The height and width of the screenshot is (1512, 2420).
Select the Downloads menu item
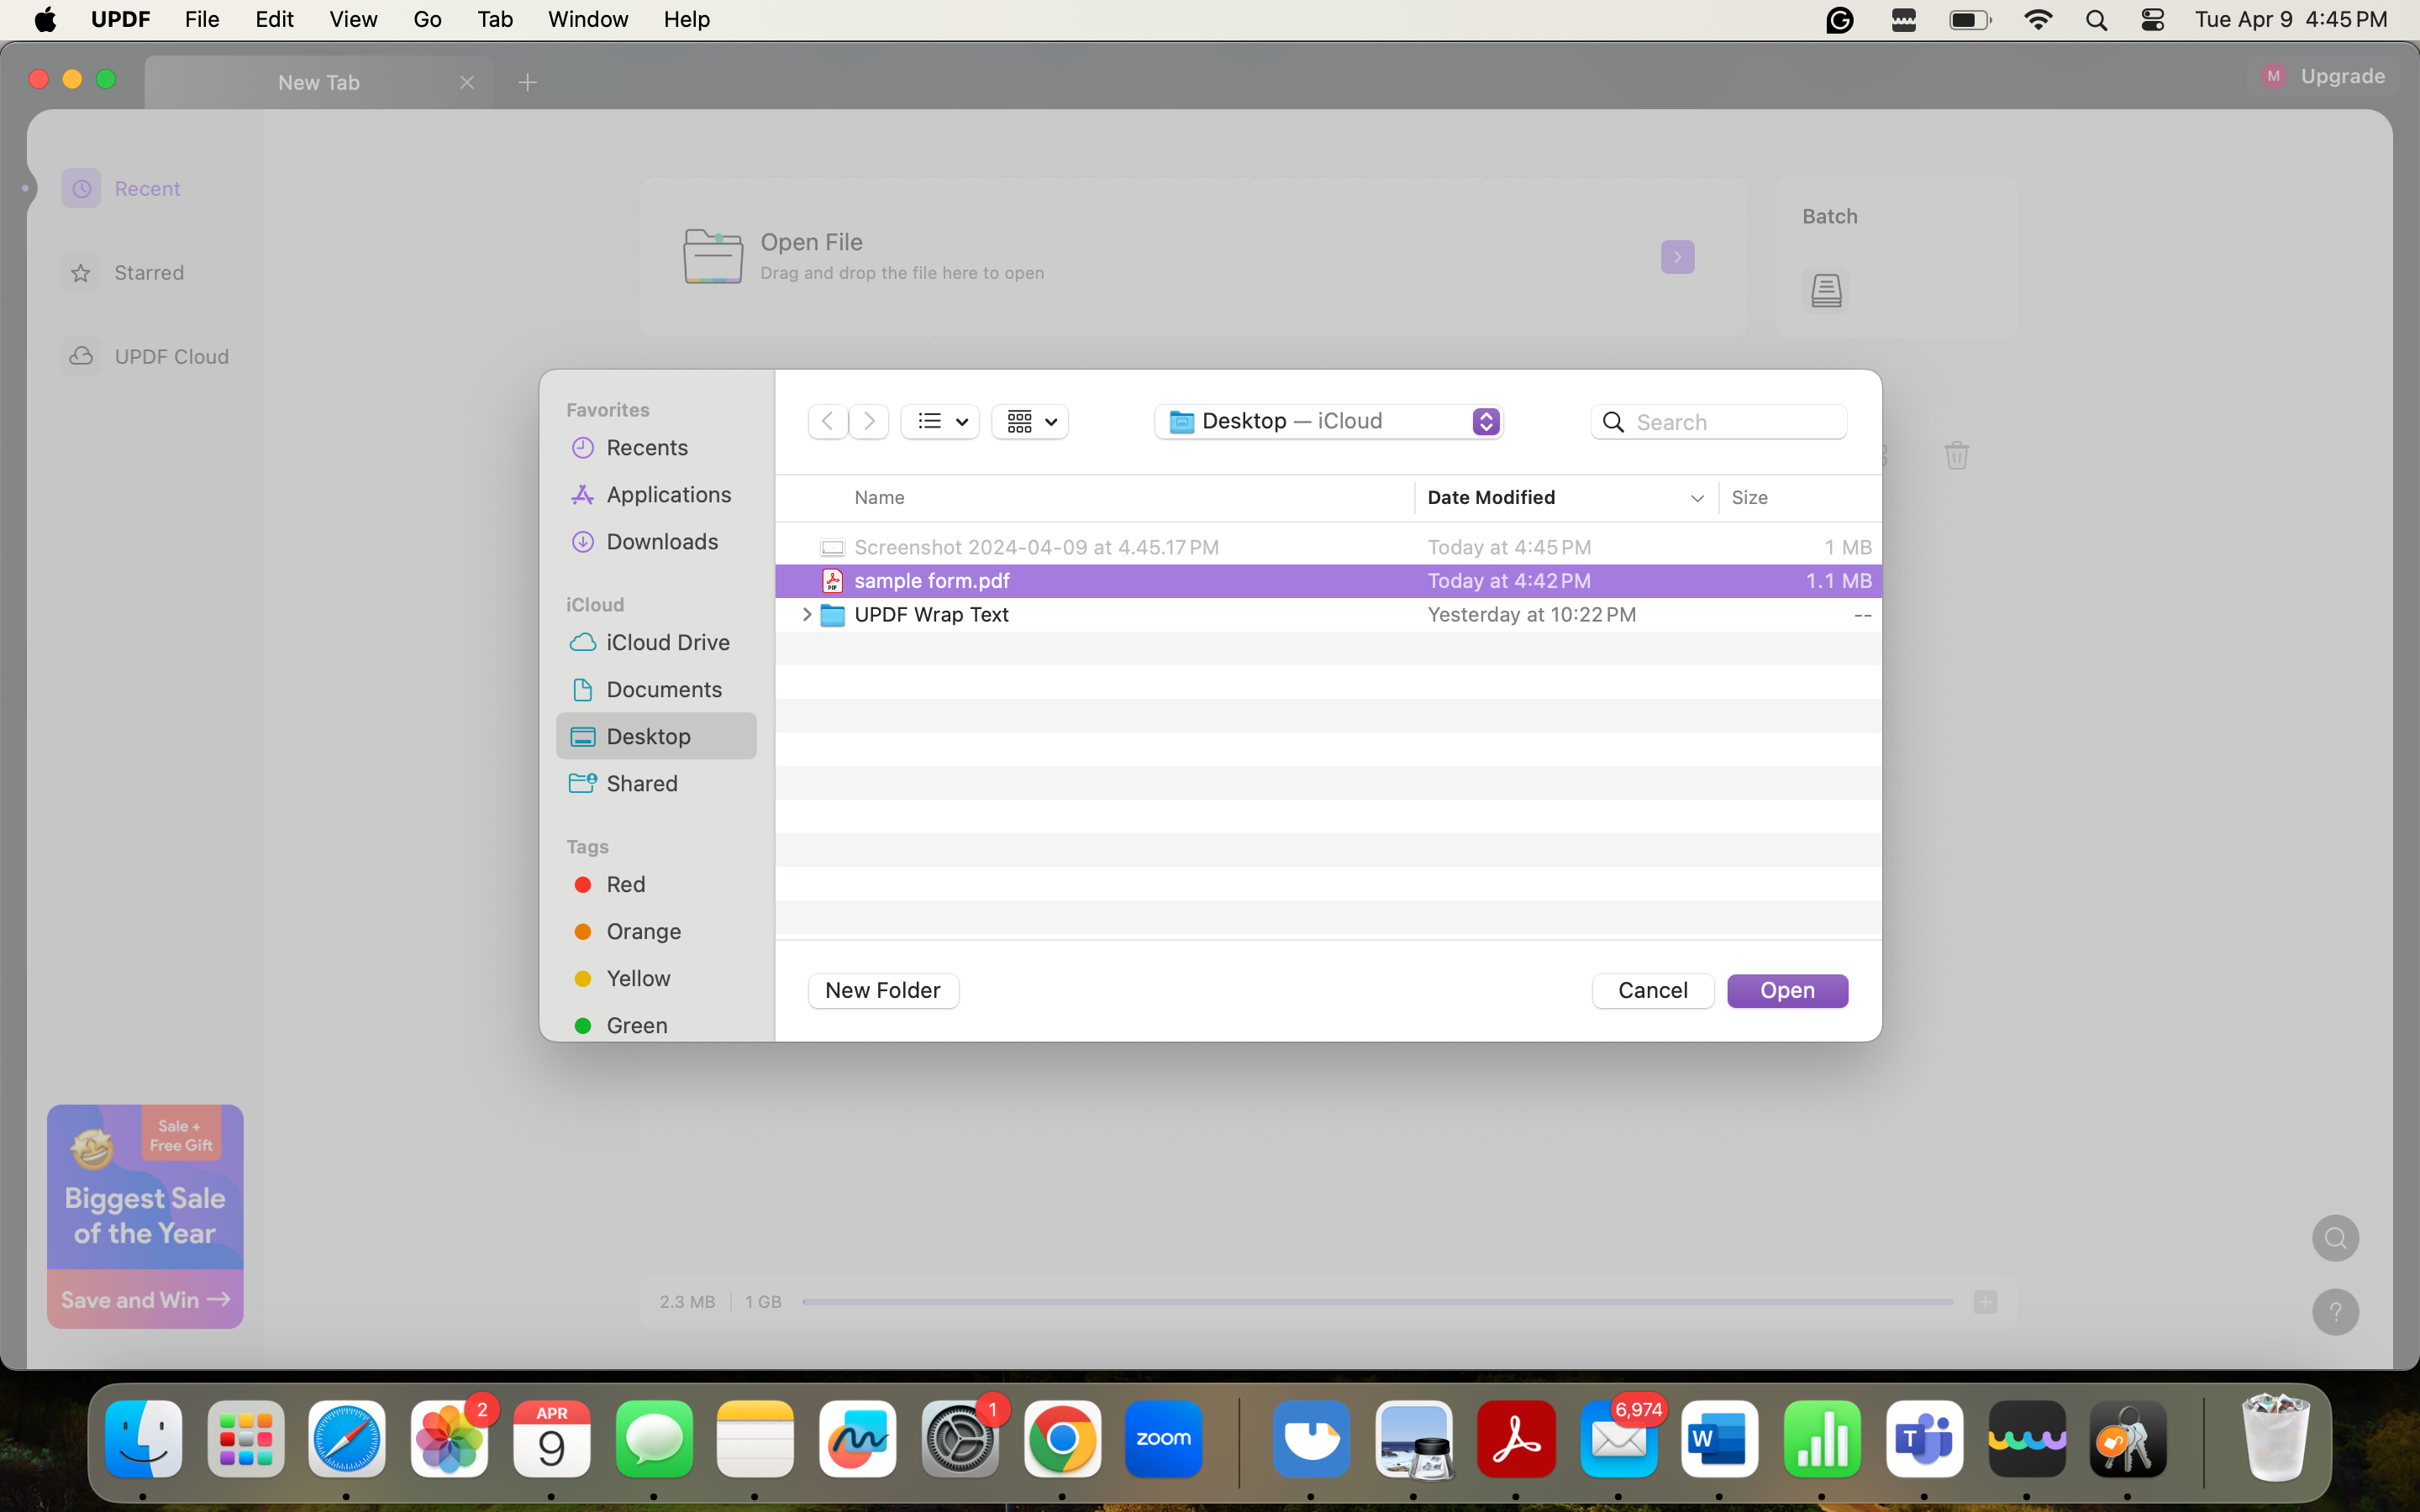(x=662, y=540)
